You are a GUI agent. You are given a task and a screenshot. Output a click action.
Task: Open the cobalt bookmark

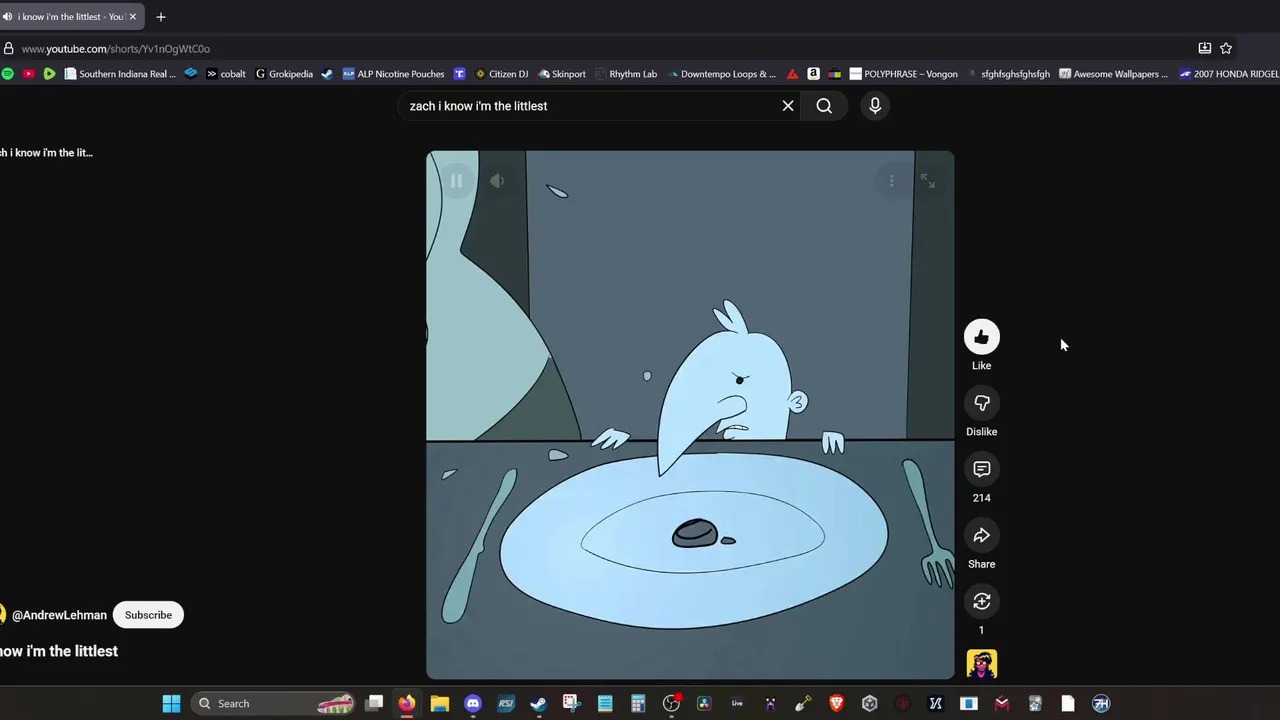[x=226, y=74]
